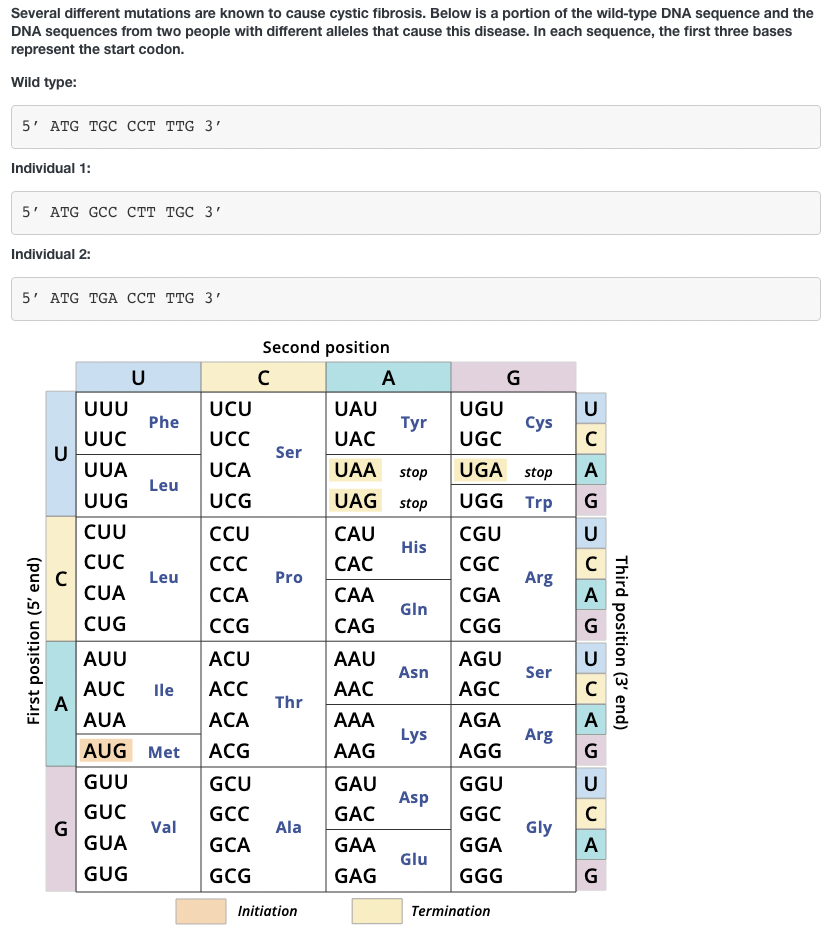The height and width of the screenshot is (932, 834).
Task: Select the wild-type DNA sequence box
Action: click(x=415, y=127)
